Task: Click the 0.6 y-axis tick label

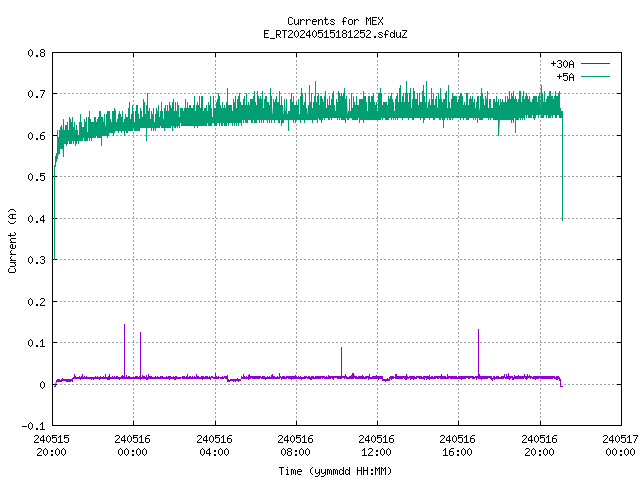Action: click(37, 136)
